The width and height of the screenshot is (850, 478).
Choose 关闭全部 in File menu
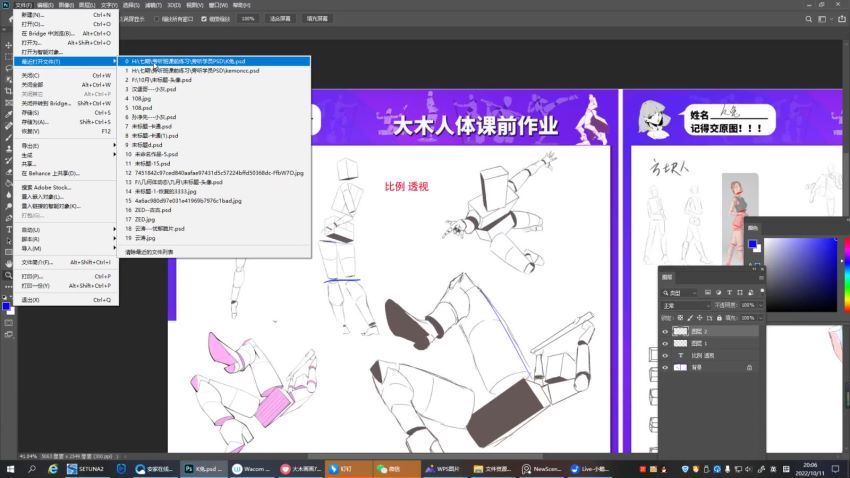pyautogui.click(x=66, y=85)
